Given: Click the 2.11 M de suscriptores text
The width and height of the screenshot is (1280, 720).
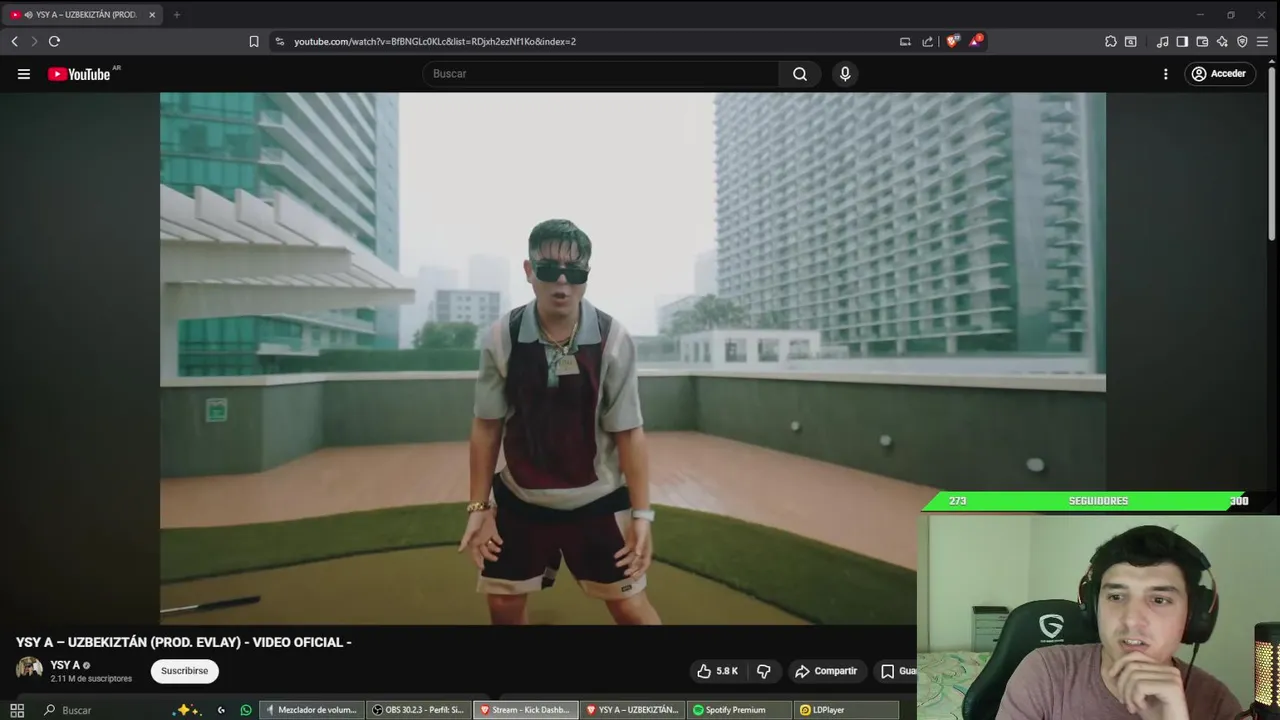Looking at the screenshot, I should coord(91,679).
